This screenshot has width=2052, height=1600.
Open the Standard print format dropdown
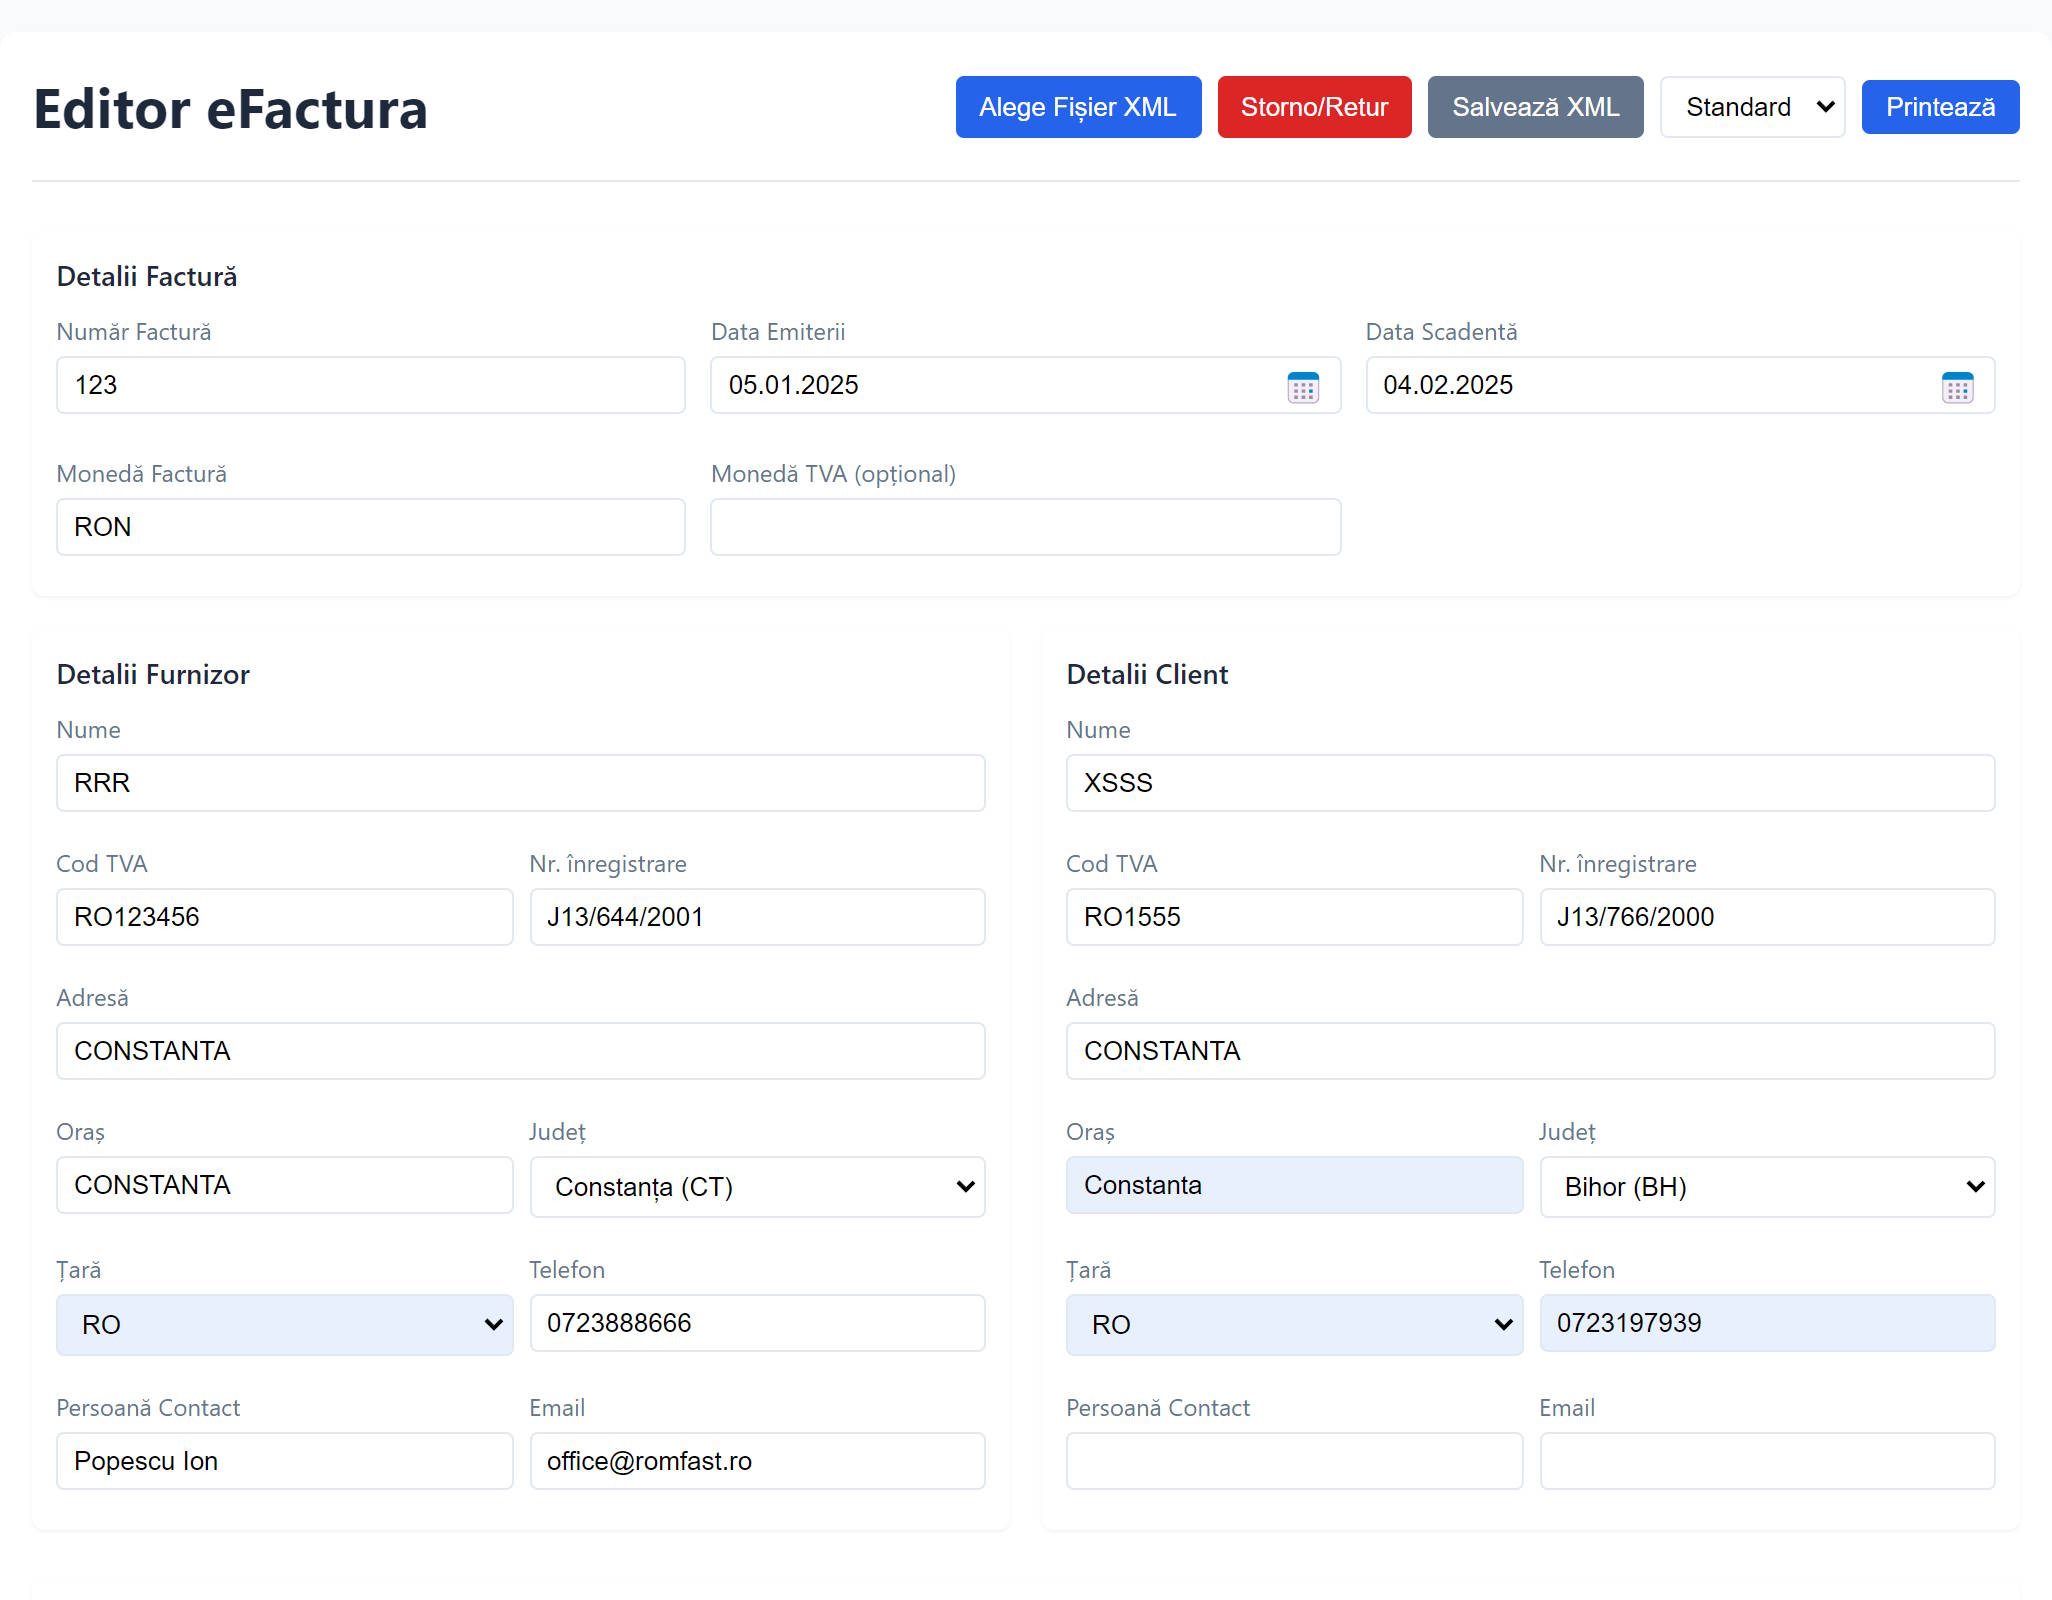tap(1752, 107)
